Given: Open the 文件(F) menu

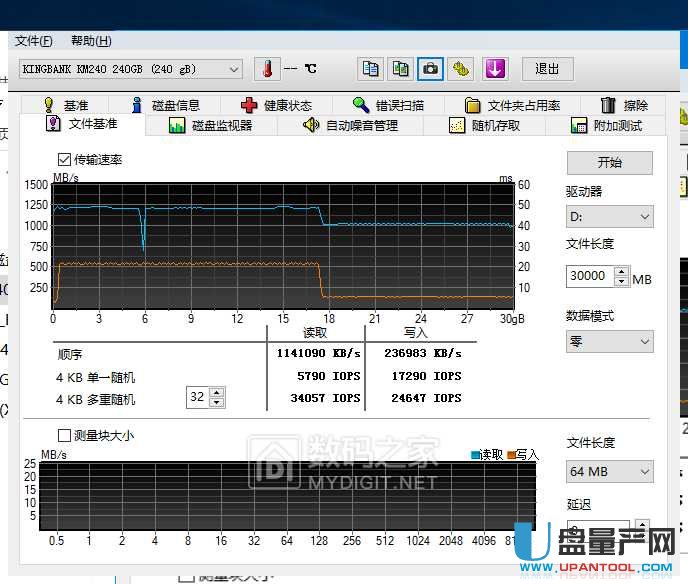Looking at the screenshot, I should pos(34,41).
